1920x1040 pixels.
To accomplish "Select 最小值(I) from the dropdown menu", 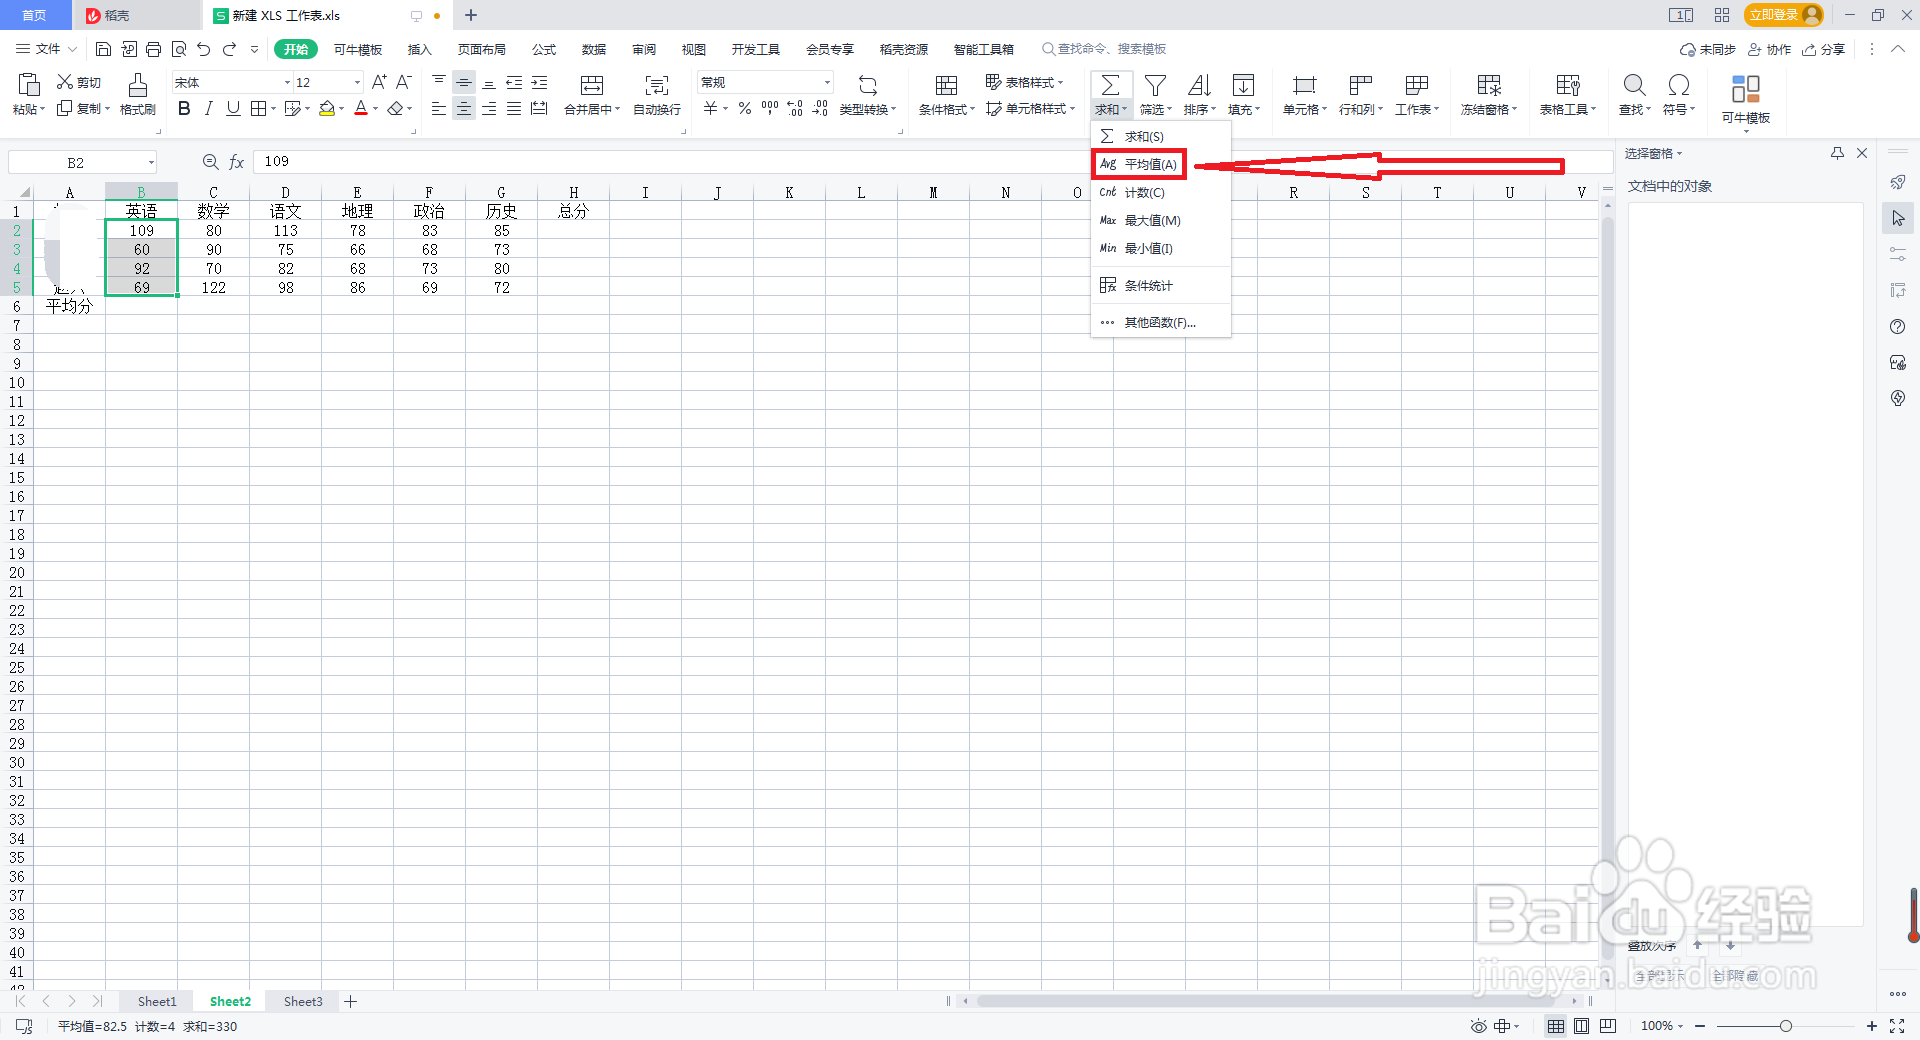I will [1160, 248].
